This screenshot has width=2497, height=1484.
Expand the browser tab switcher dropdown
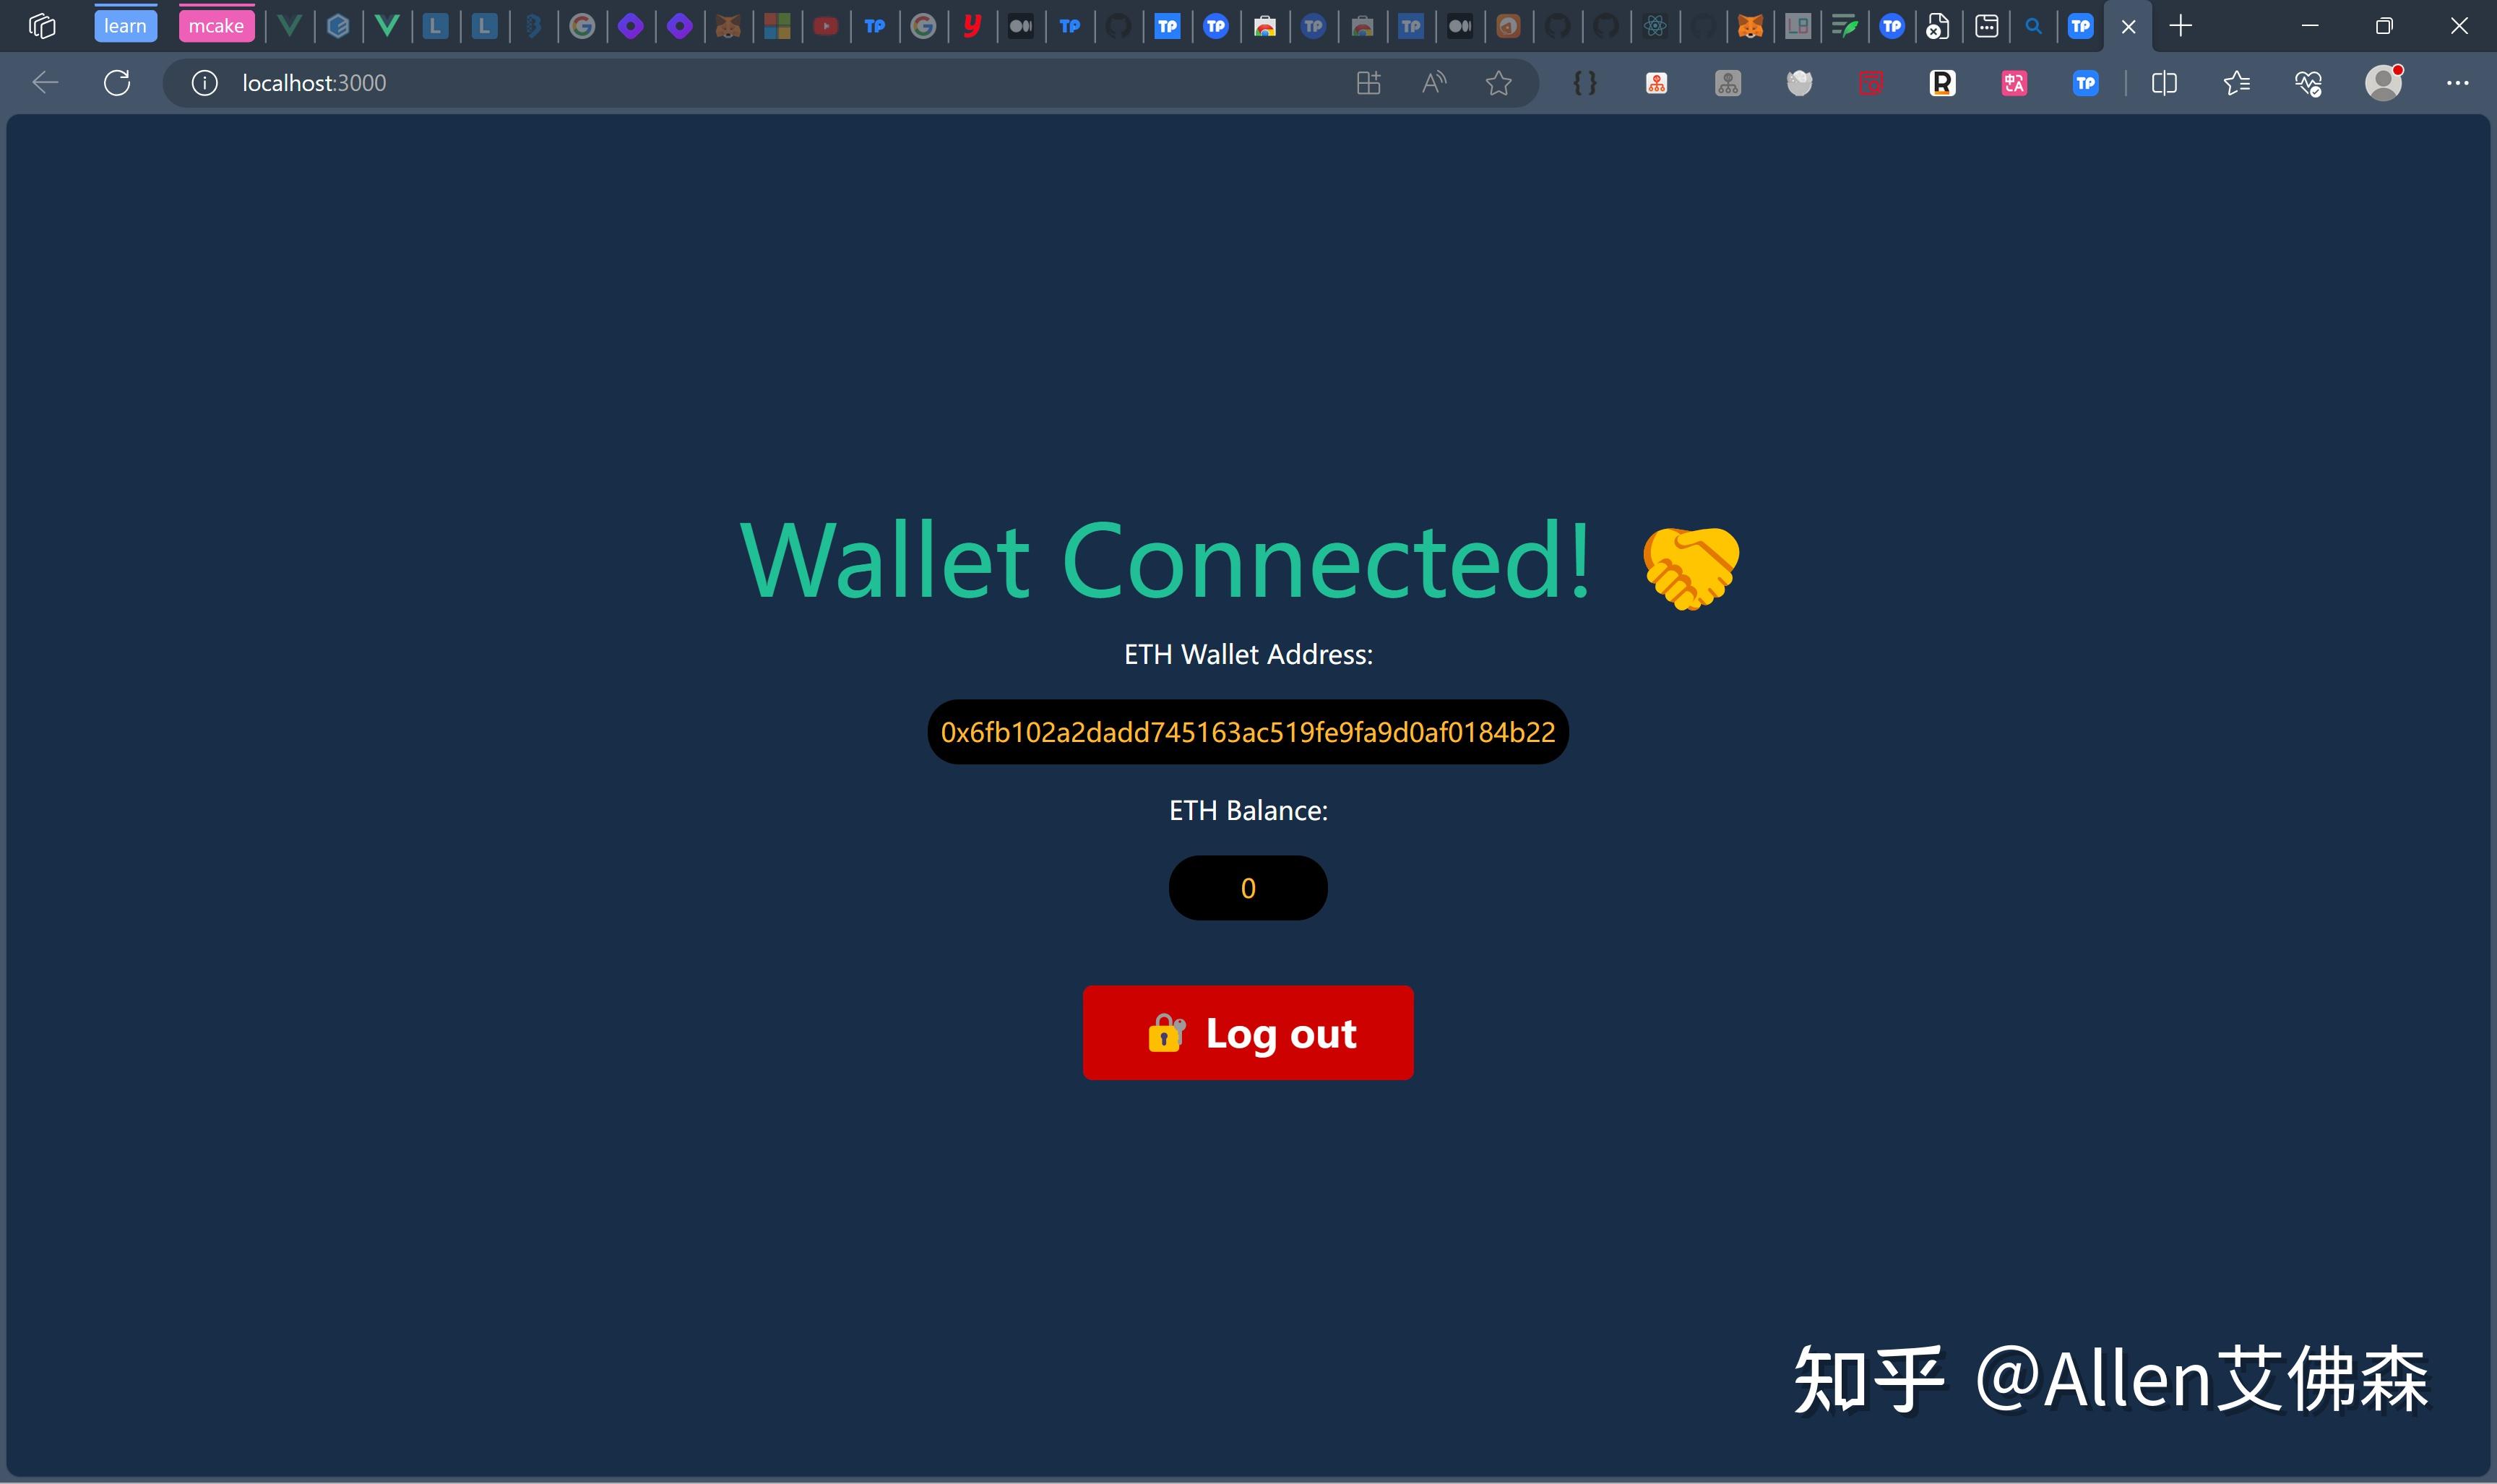43,25
